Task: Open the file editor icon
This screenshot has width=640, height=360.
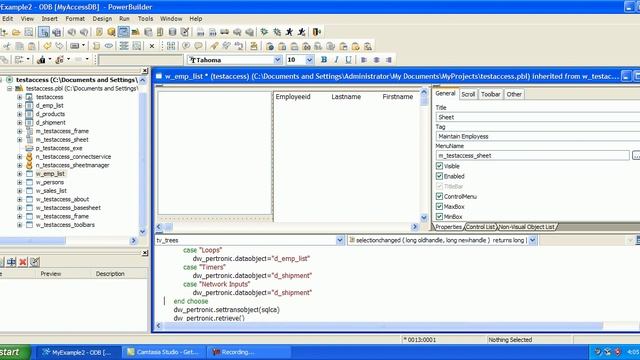Action: point(185,32)
